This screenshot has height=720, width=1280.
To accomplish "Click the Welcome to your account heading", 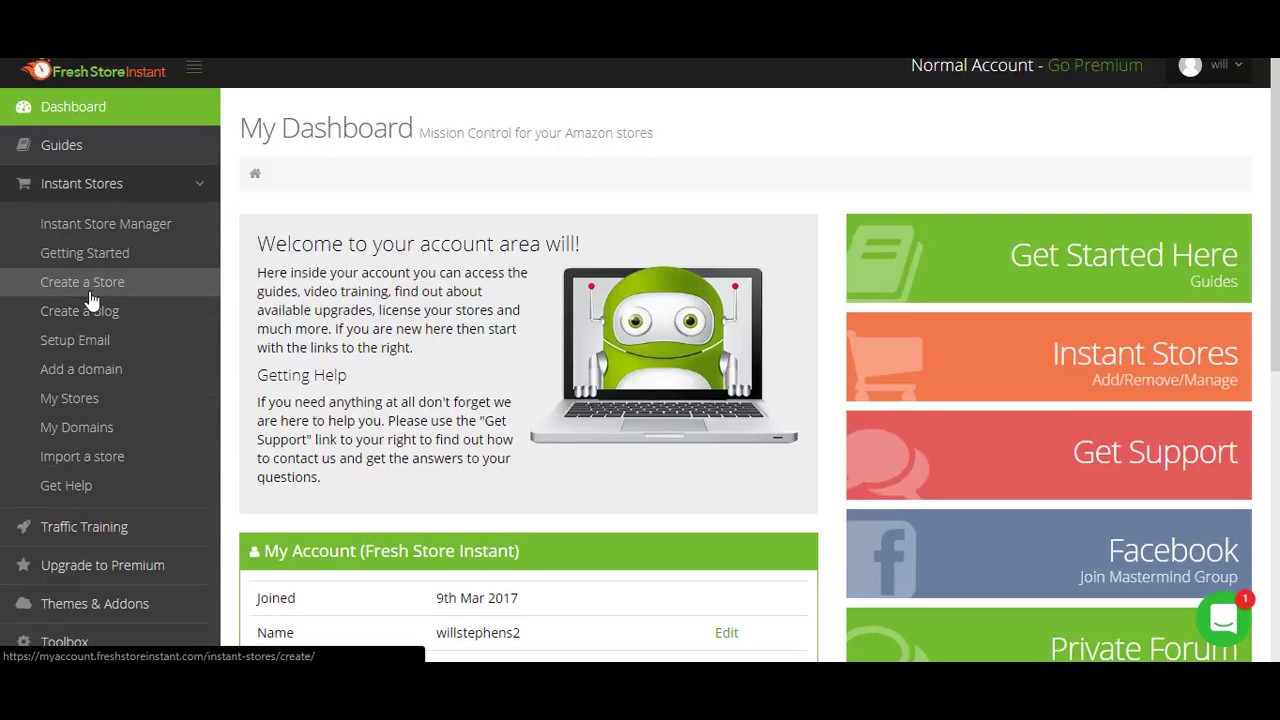I will click(x=418, y=244).
